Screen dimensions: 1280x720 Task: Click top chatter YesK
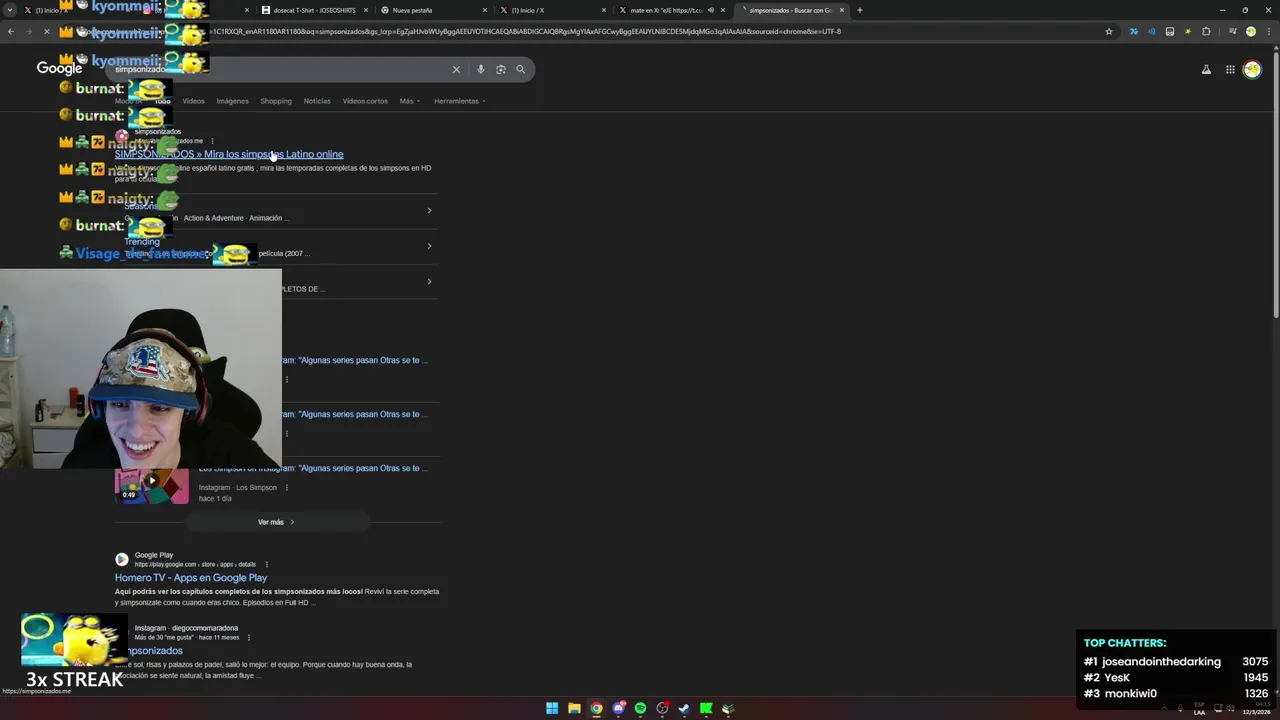[1117, 678]
